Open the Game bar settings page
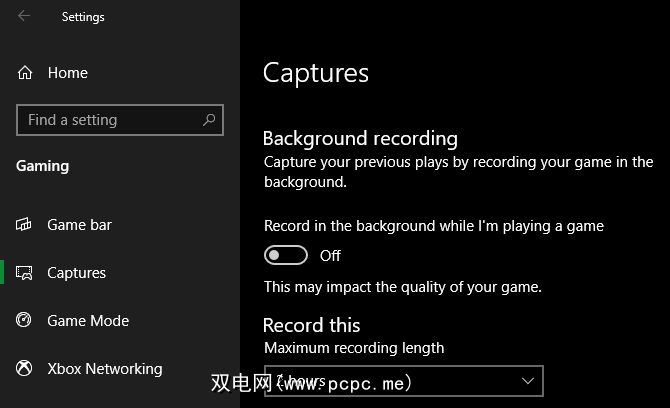This screenshot has width=670, height=408. pos(79,225)
